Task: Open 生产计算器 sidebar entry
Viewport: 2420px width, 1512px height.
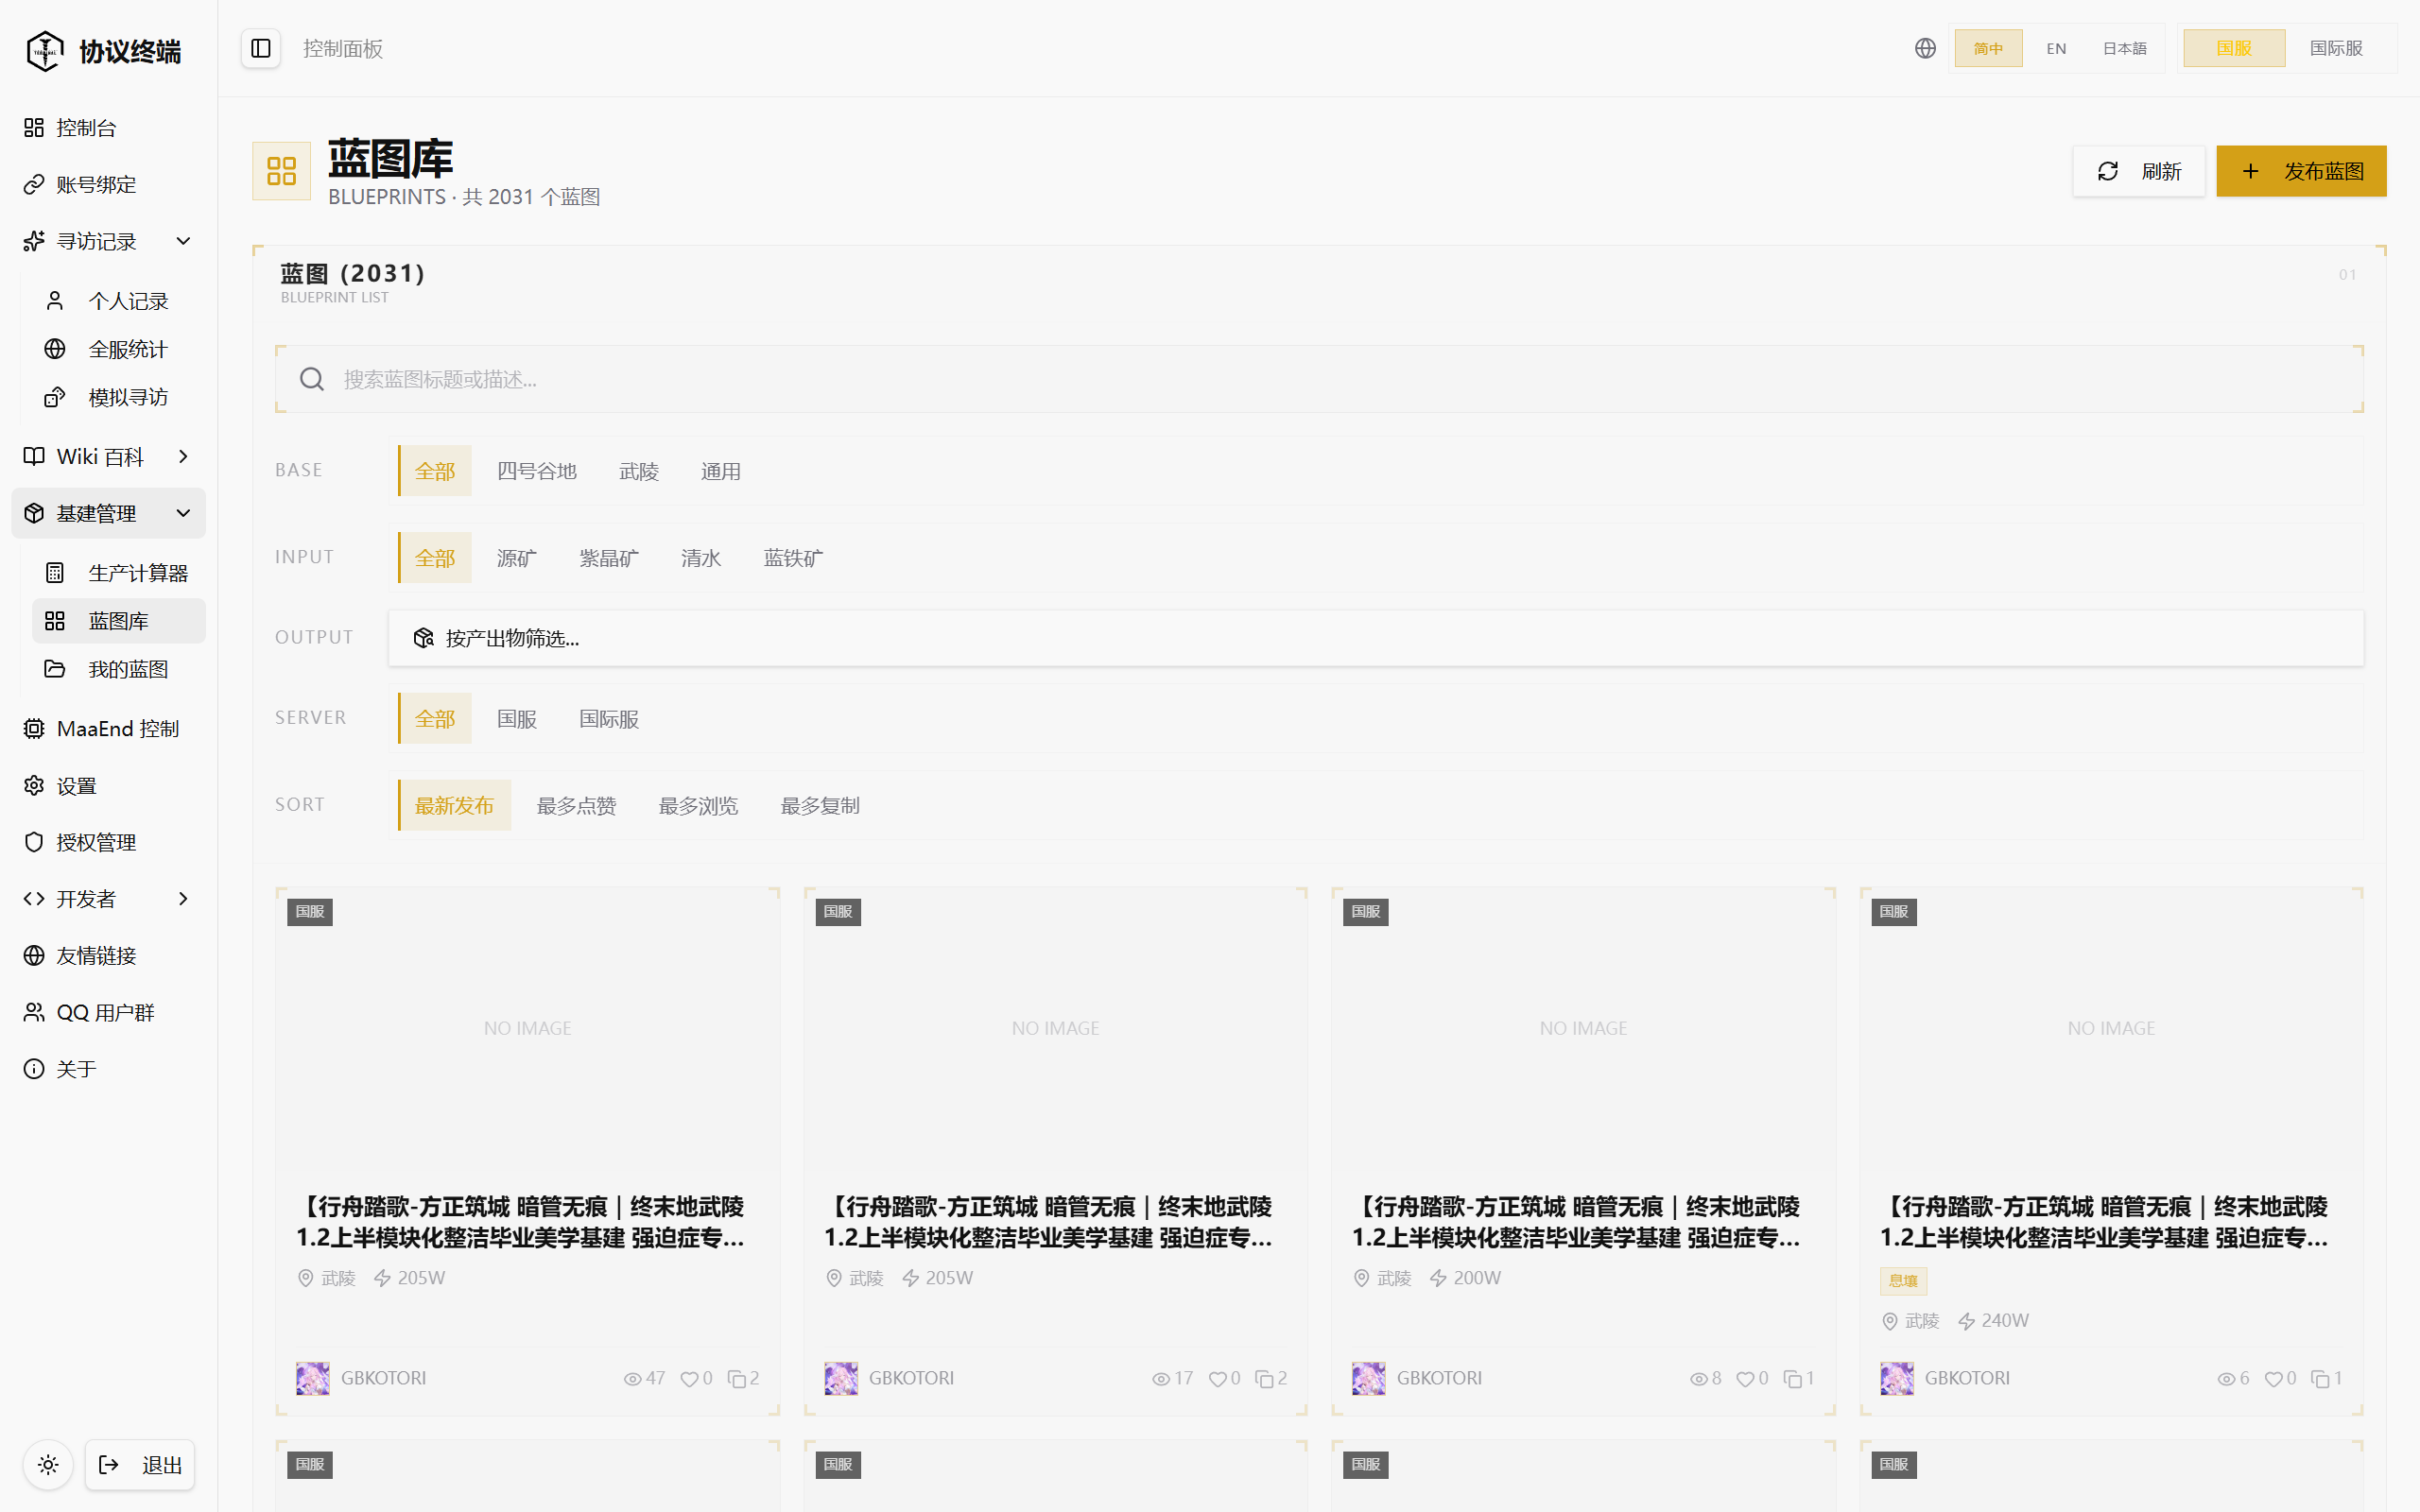Action: click(119, 573)
